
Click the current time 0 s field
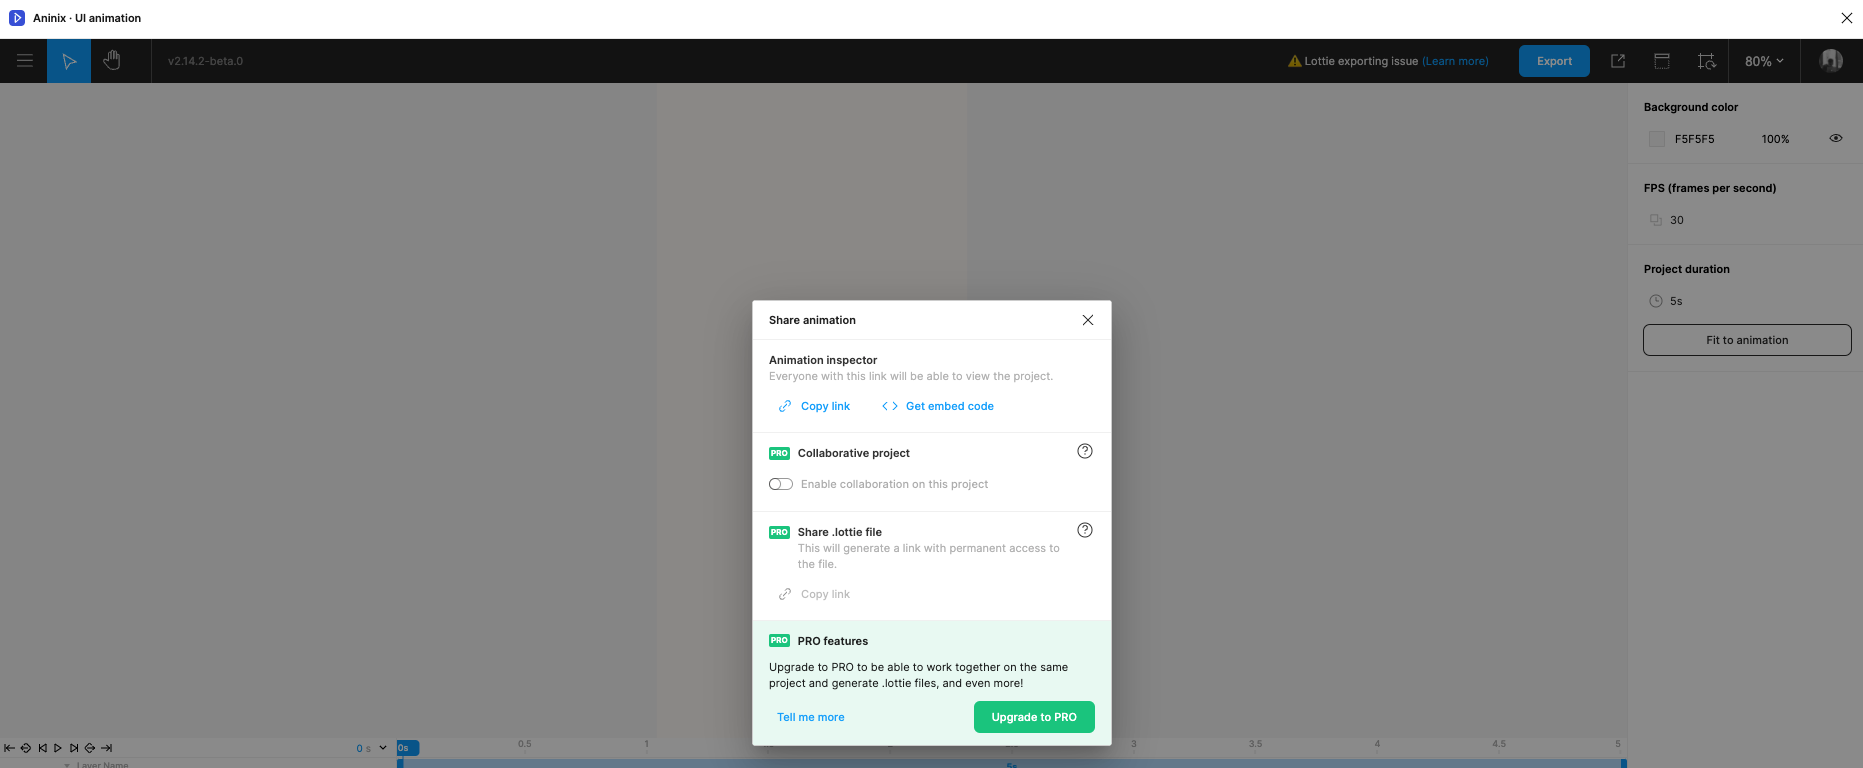[x=363, y=748]
